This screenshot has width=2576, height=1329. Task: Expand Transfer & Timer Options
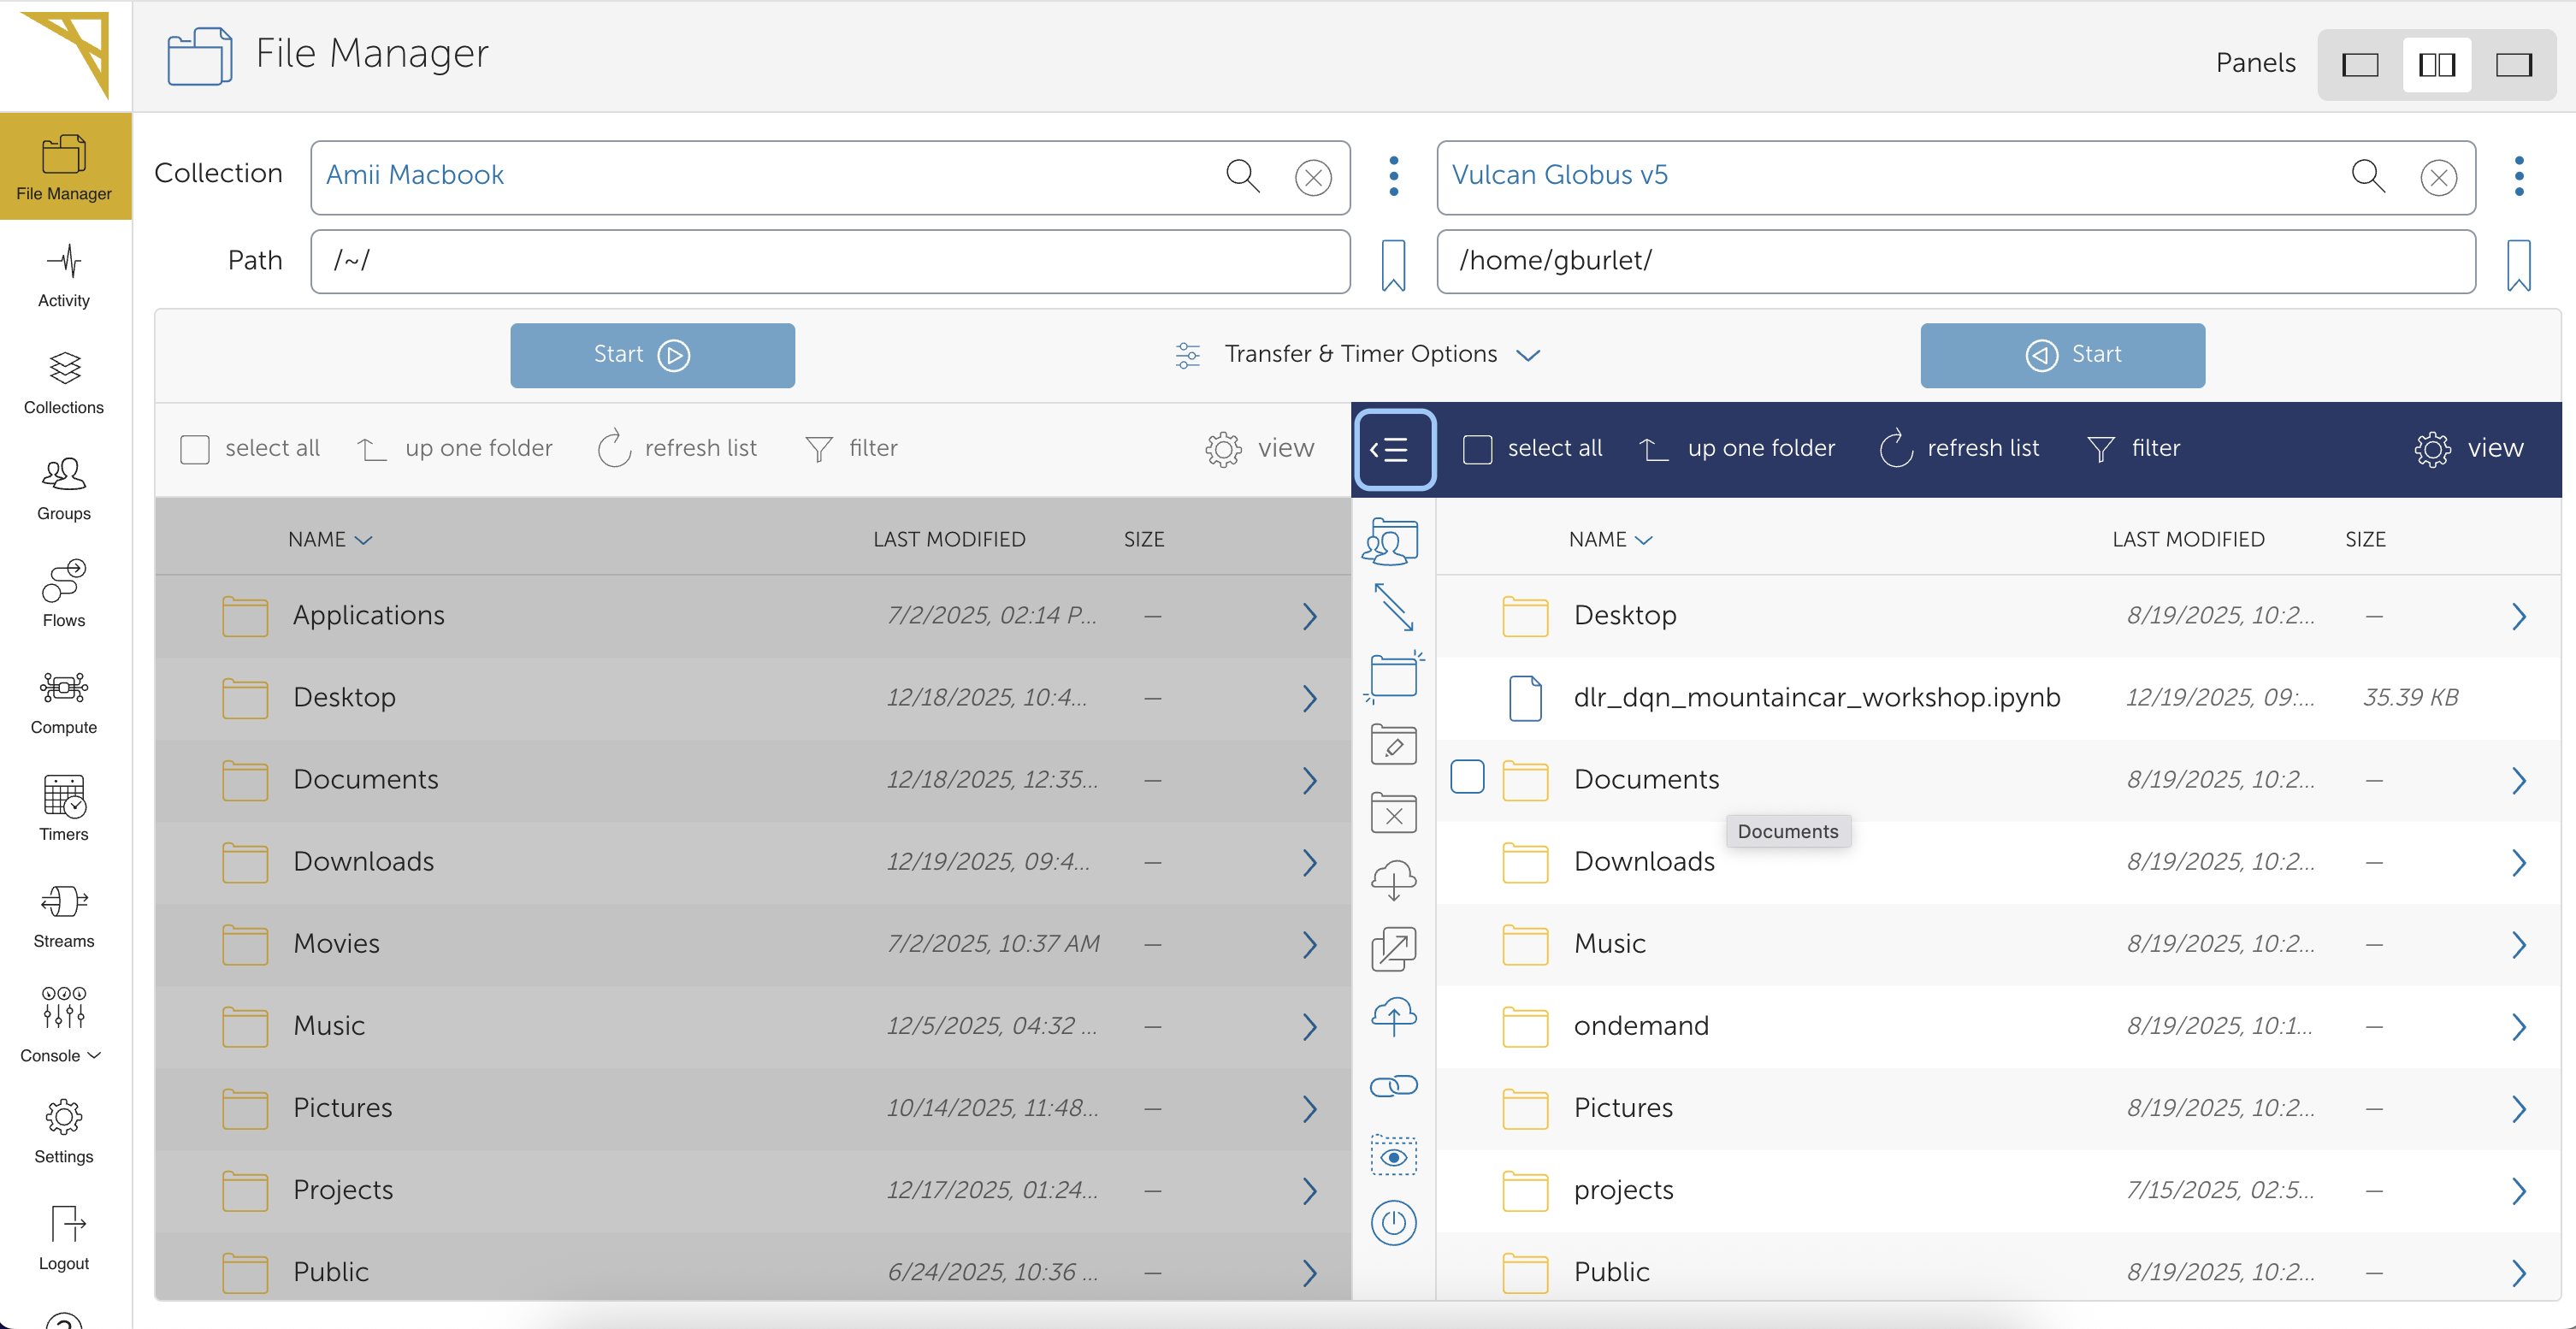coord(1360,355)
